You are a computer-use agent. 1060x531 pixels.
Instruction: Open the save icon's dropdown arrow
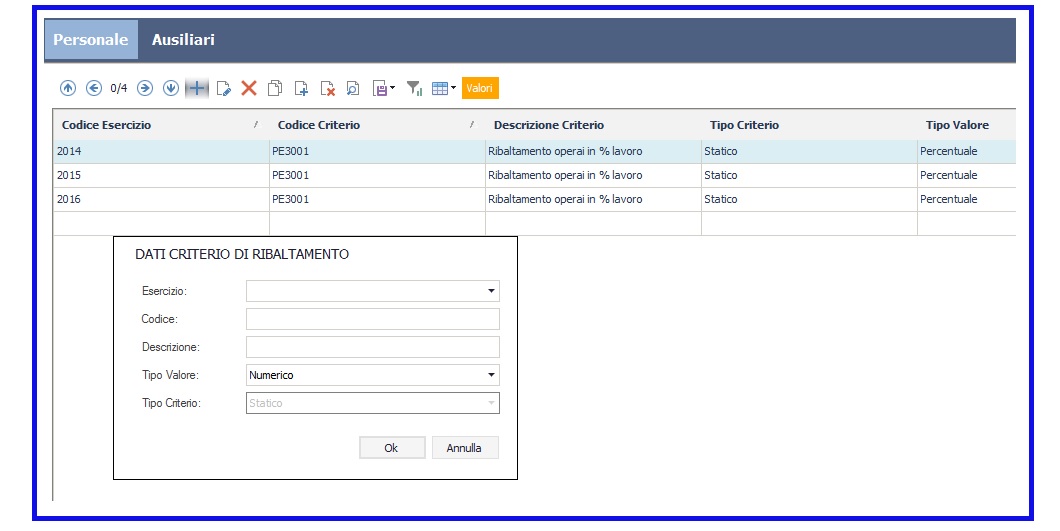(393, 87)
